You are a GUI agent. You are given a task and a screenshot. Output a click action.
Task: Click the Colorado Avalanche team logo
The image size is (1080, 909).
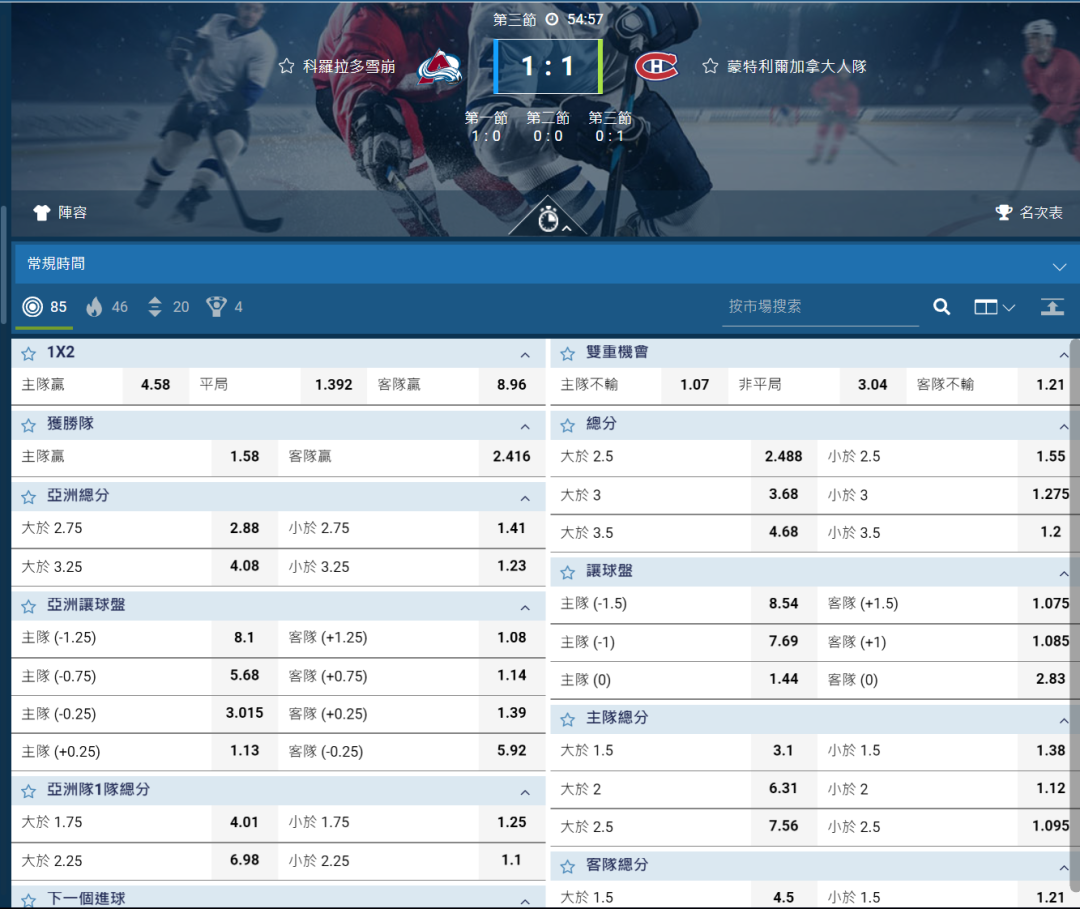tap(440, 67)
